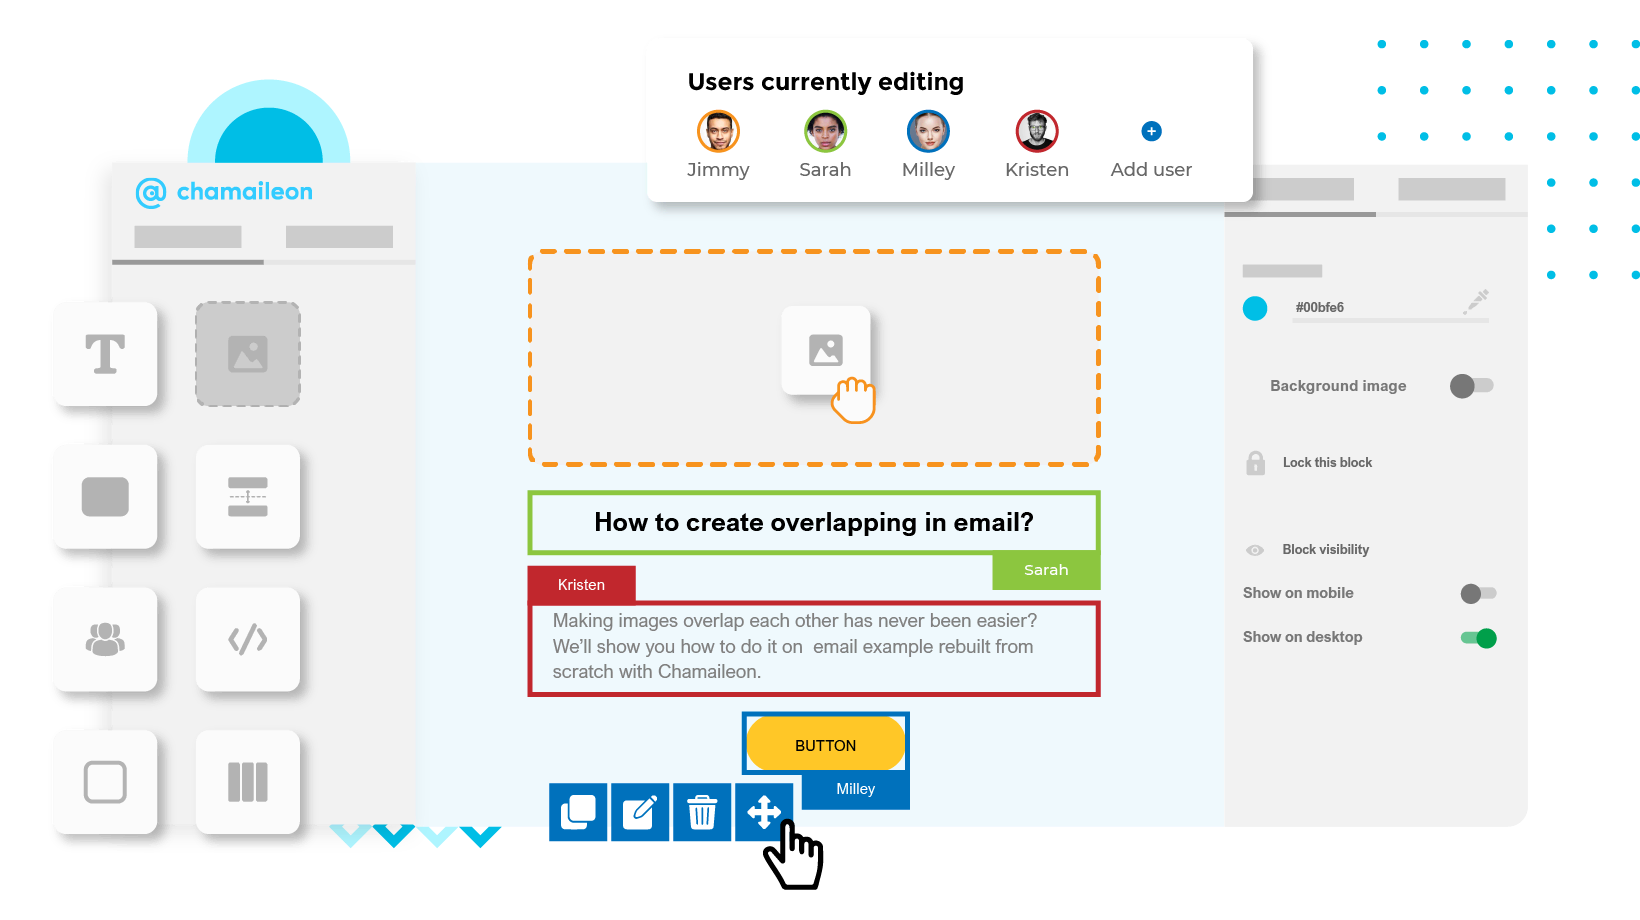Viewport: 1640px width, 920px height.
Task: Select Kristen's avatar in Users currently editing
Action: [x=1036, y=130]
